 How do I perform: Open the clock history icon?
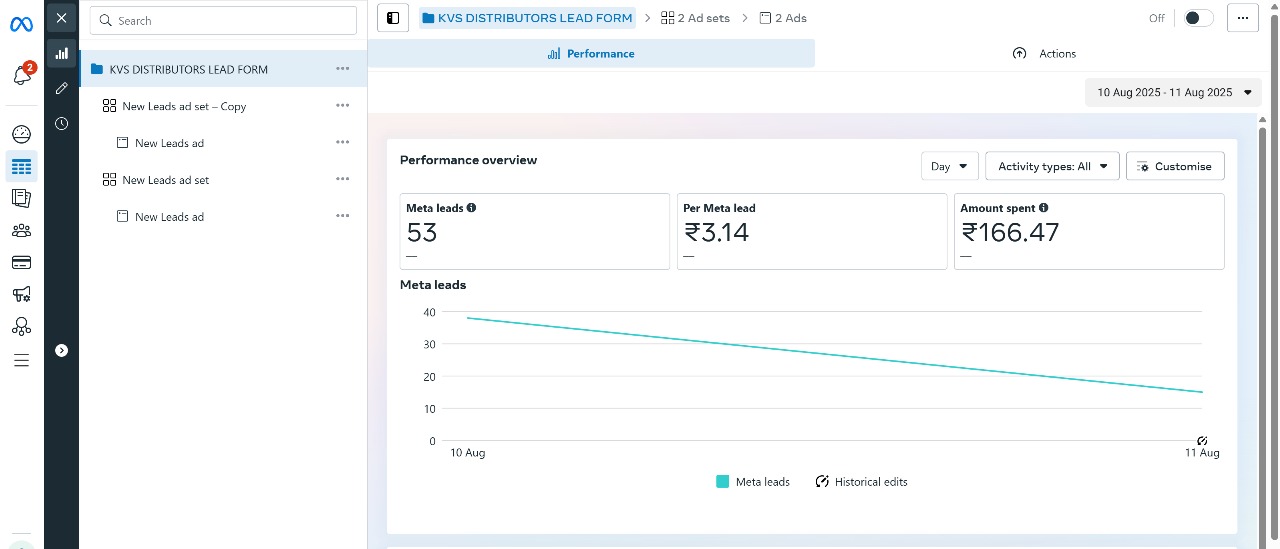62,124
